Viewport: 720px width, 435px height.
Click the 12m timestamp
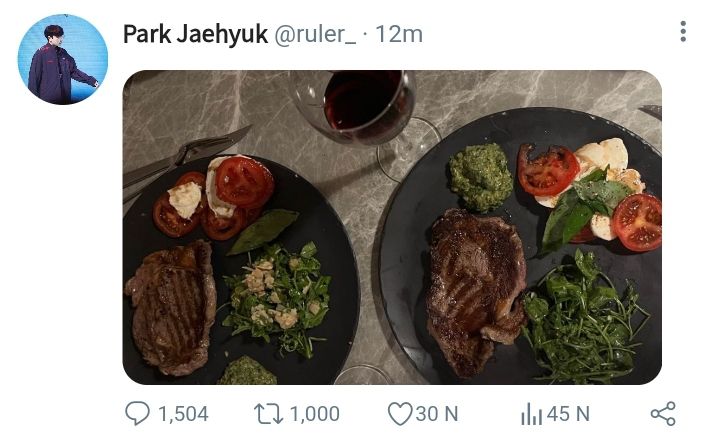tap(400, 34)
